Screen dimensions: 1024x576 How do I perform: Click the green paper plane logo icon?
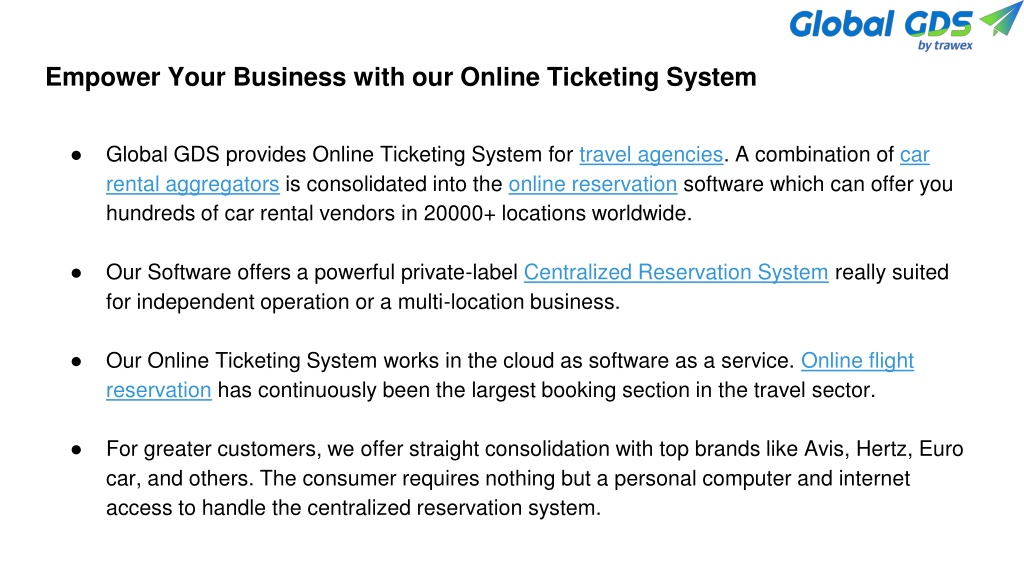(x=1000, y=18)
